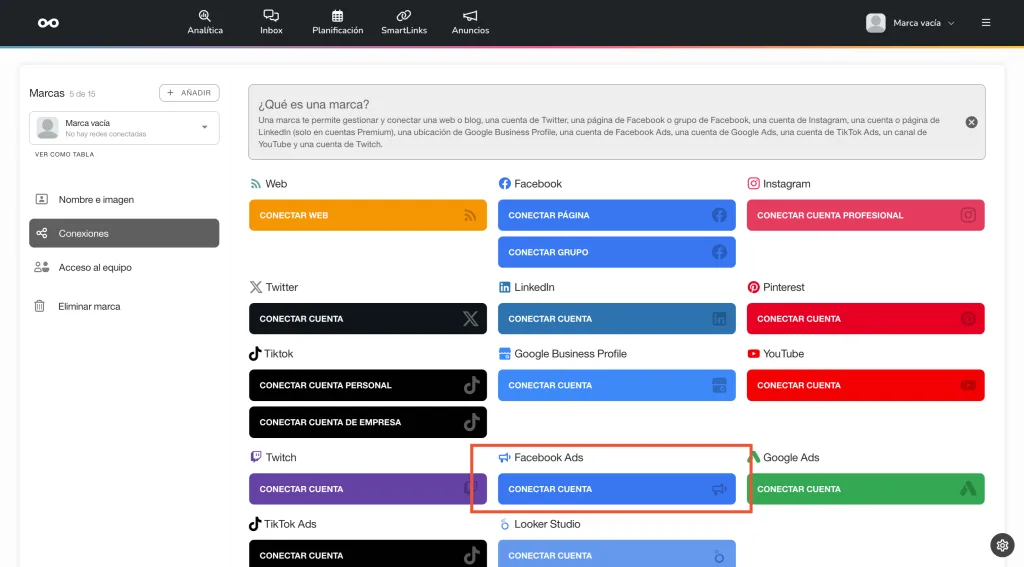Click the Twitch logo next to the Twitch heading
The height and width of the screenshot is (567, 1024).
point(256,457)
